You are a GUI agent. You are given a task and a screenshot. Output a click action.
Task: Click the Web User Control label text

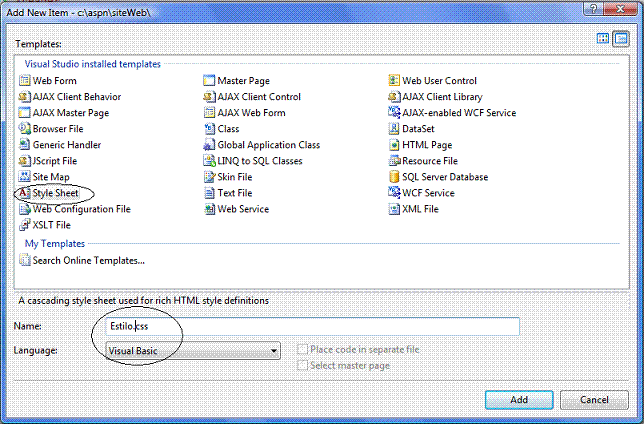click(x=439, y=81)
